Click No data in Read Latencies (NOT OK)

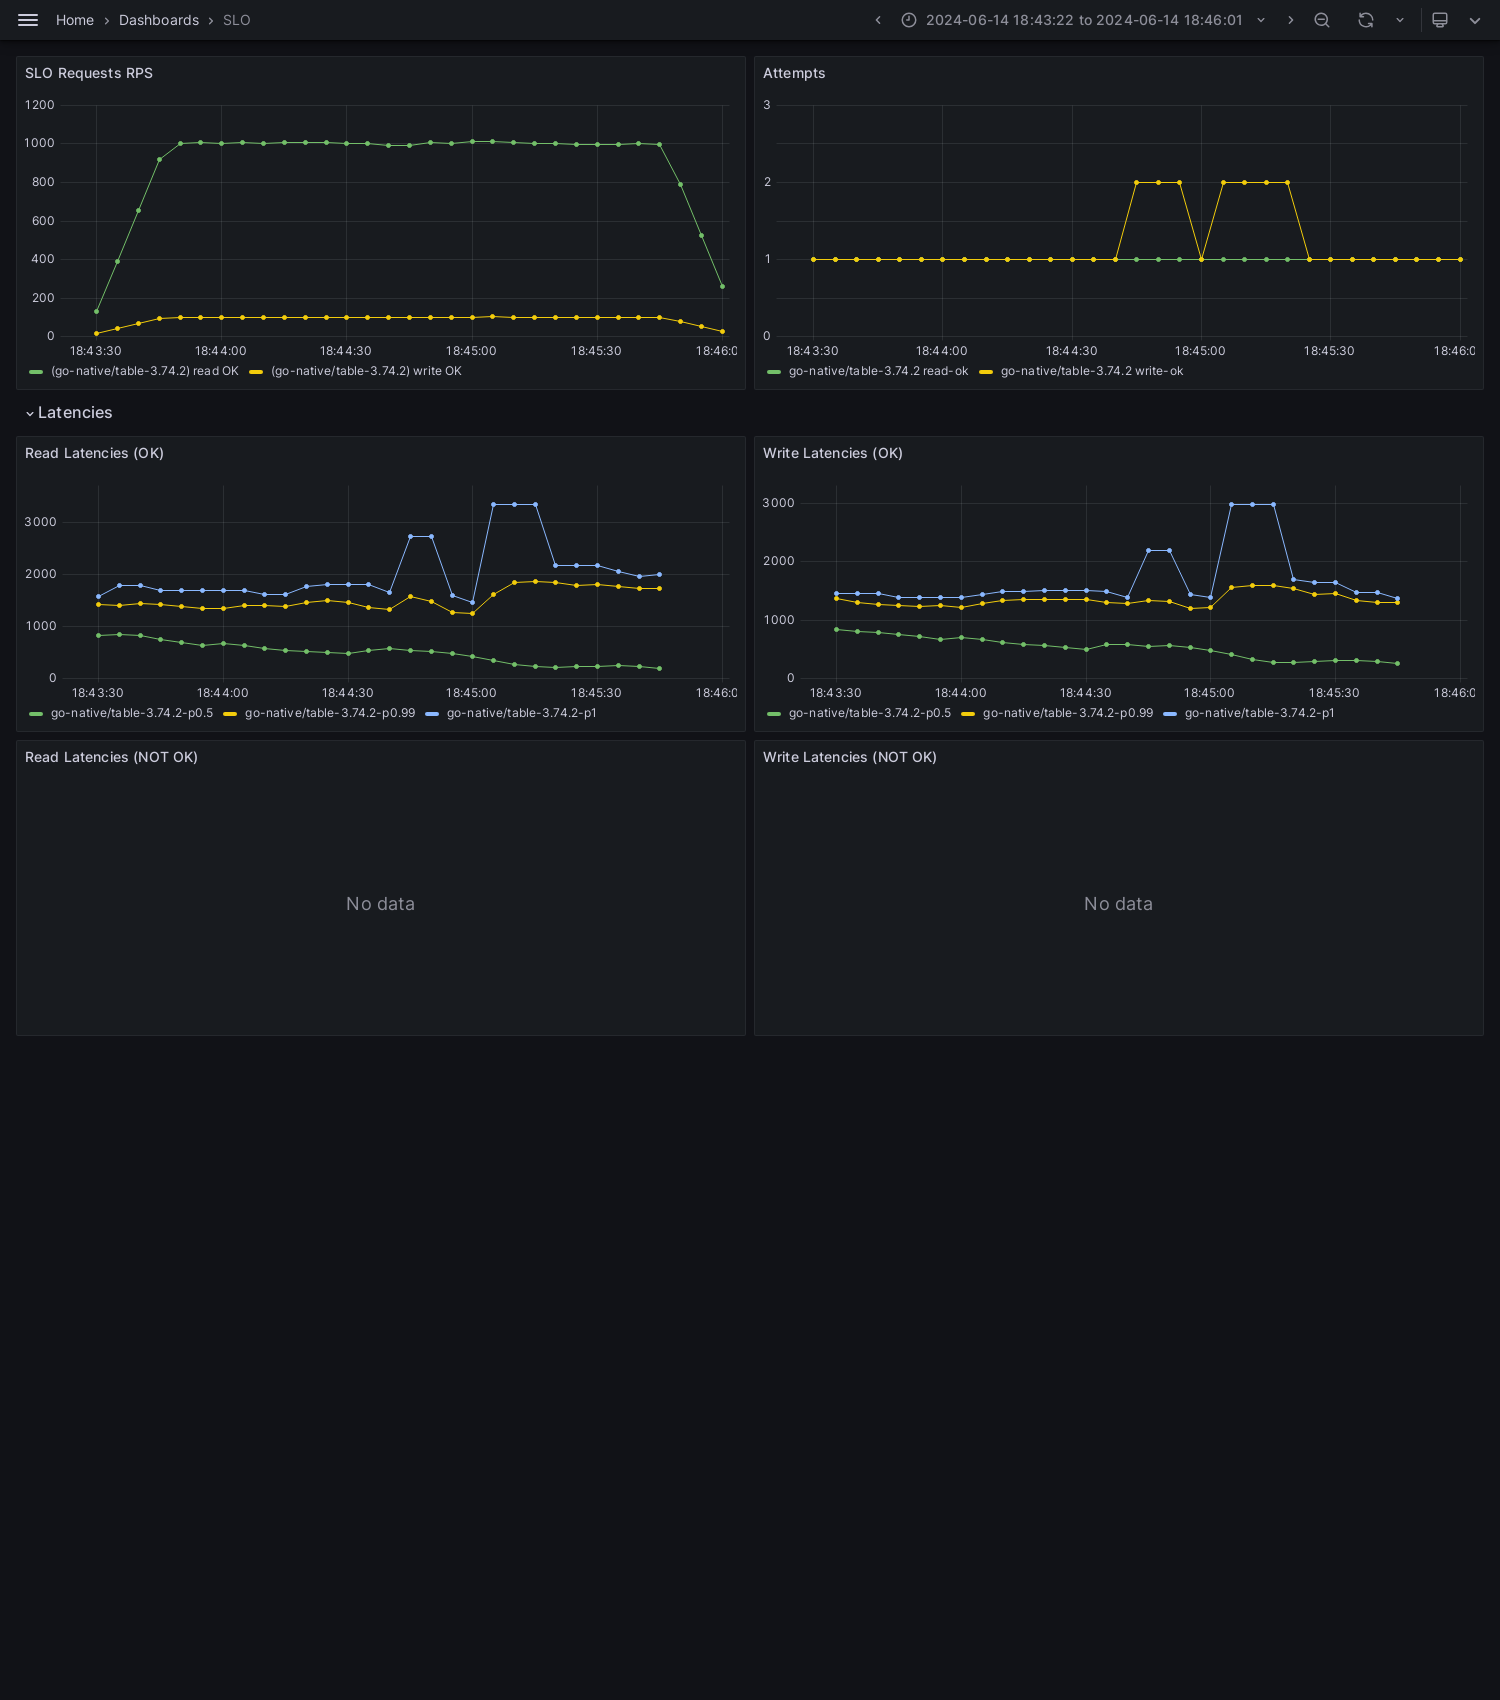coord(380,904)
